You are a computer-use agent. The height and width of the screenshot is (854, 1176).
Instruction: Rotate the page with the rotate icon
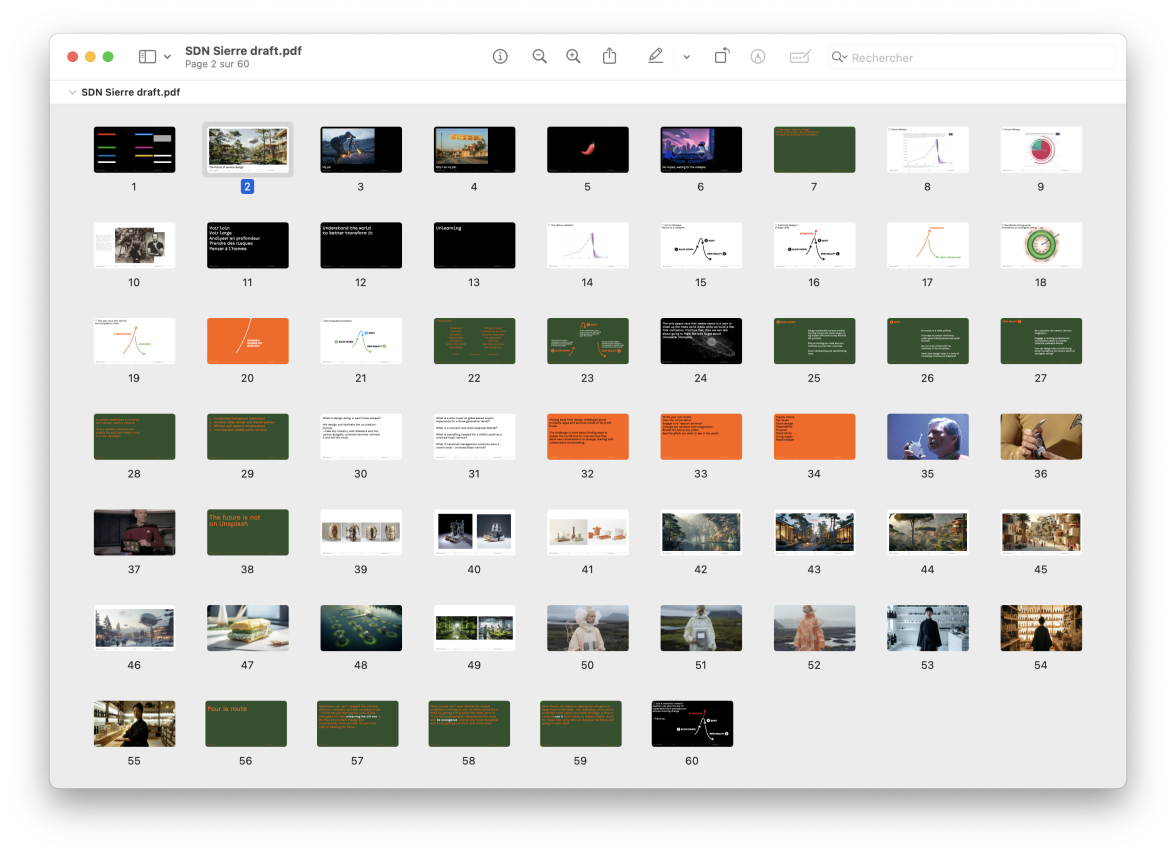click(x=721, y=57)
